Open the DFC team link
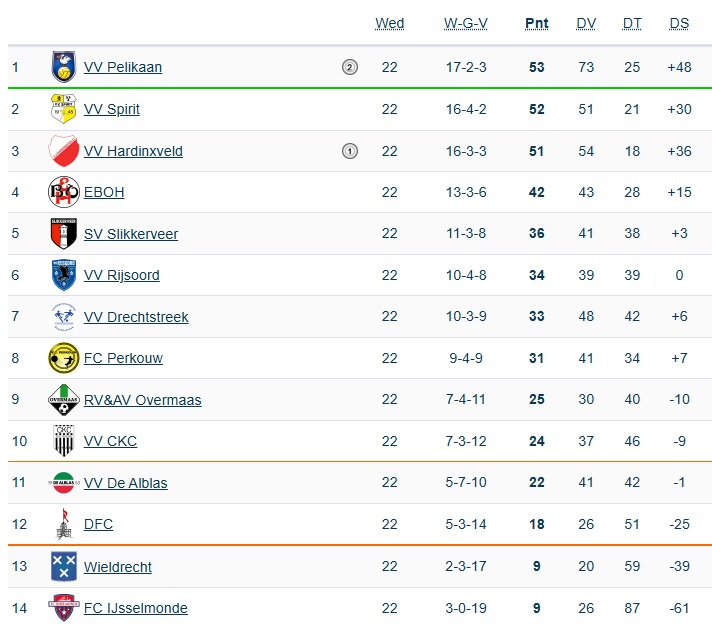 click(x=98, y=524)
